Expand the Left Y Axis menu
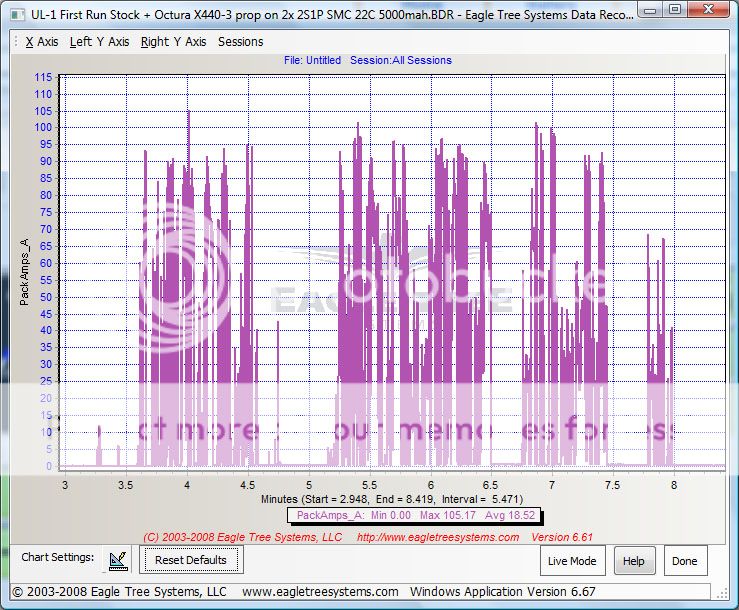Image resolution: width=739 pixels, height=610 pixels. (x=99, y=42)
